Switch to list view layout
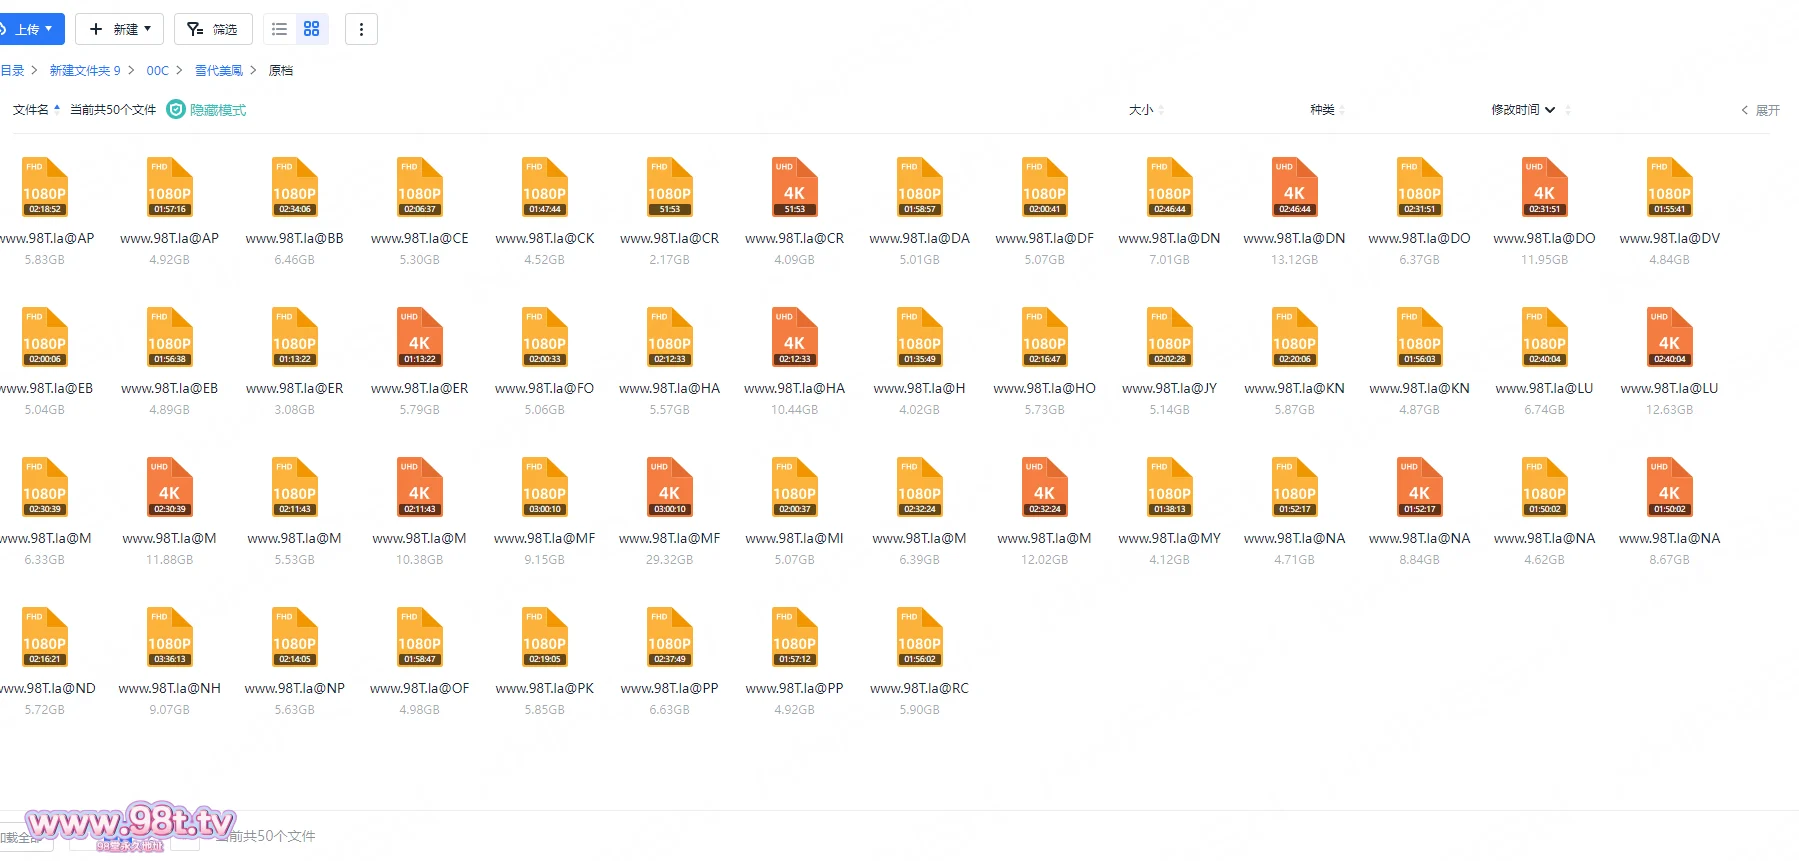 tap(280, 29)
